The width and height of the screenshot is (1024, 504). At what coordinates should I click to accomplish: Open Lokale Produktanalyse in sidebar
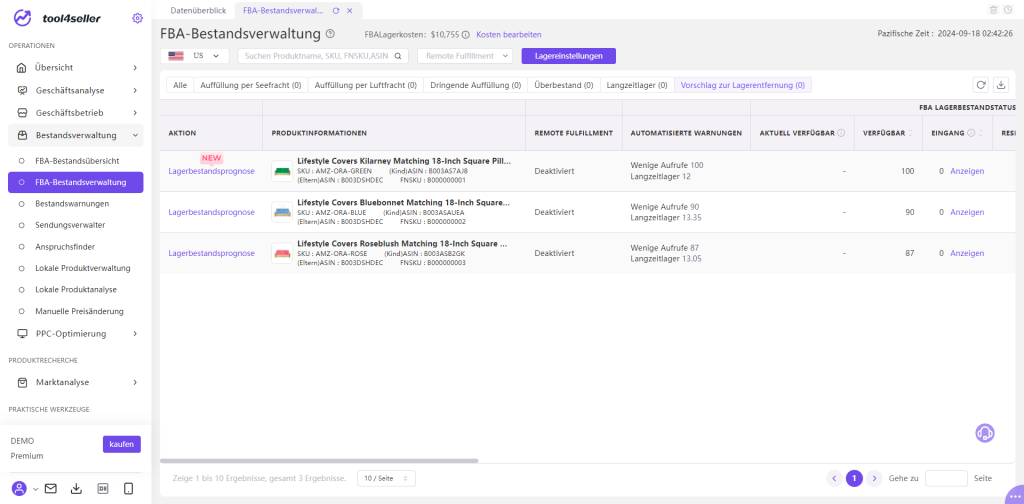(x=76, y=289)
